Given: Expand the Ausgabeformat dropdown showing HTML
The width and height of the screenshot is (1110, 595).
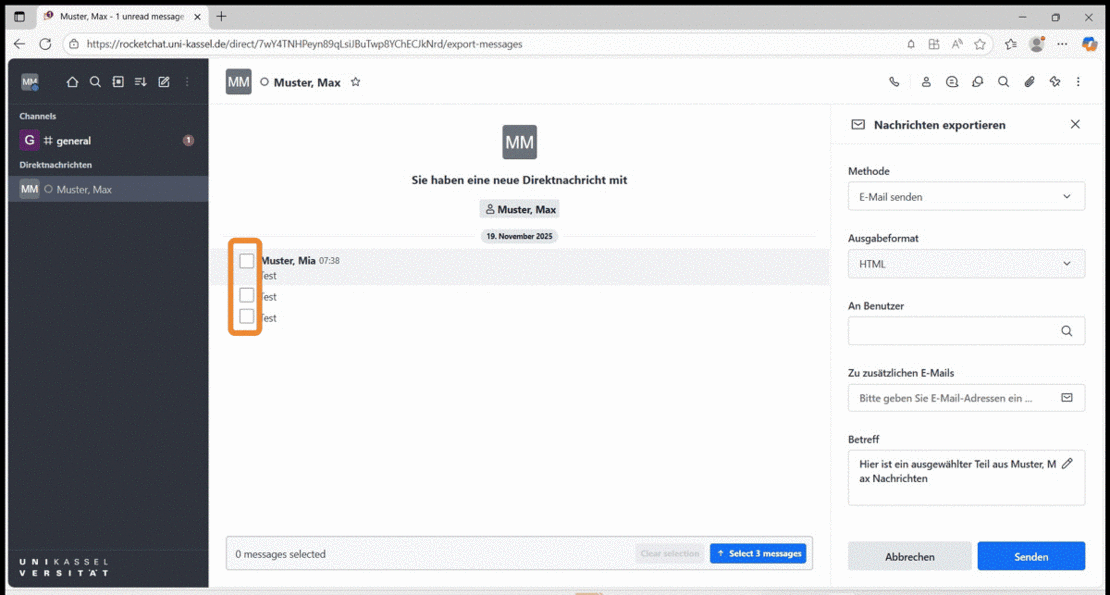Looking at the screenshot, I should coord(966,264).
